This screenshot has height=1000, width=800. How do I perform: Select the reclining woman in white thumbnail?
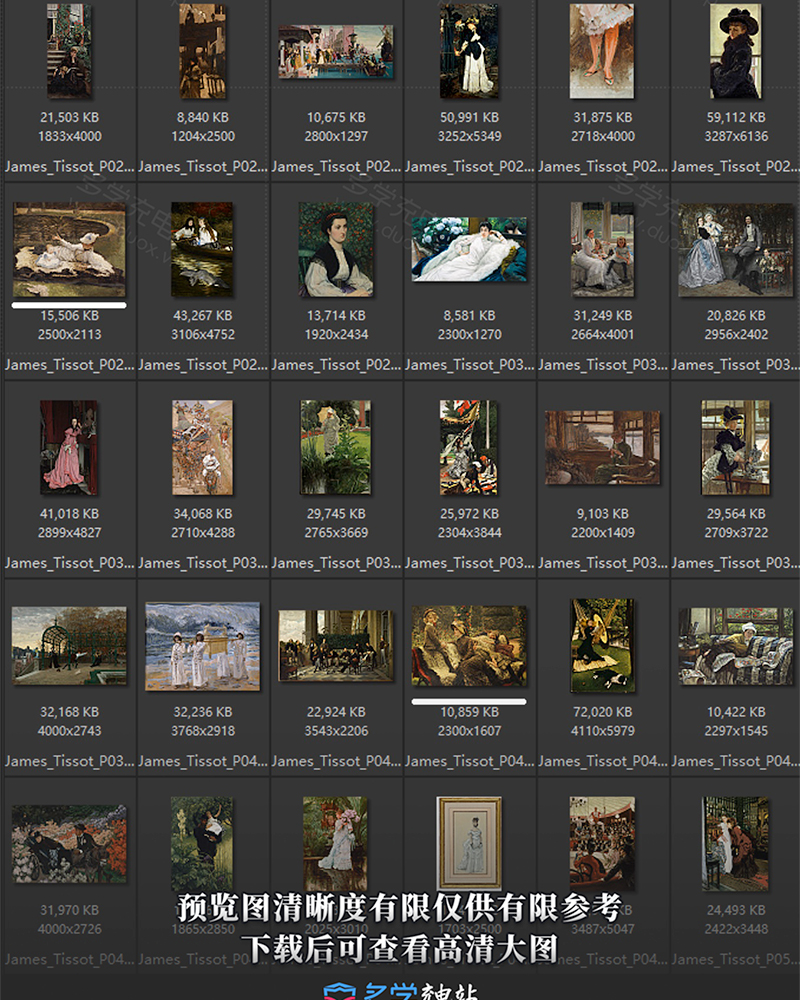tap(470, 250)
